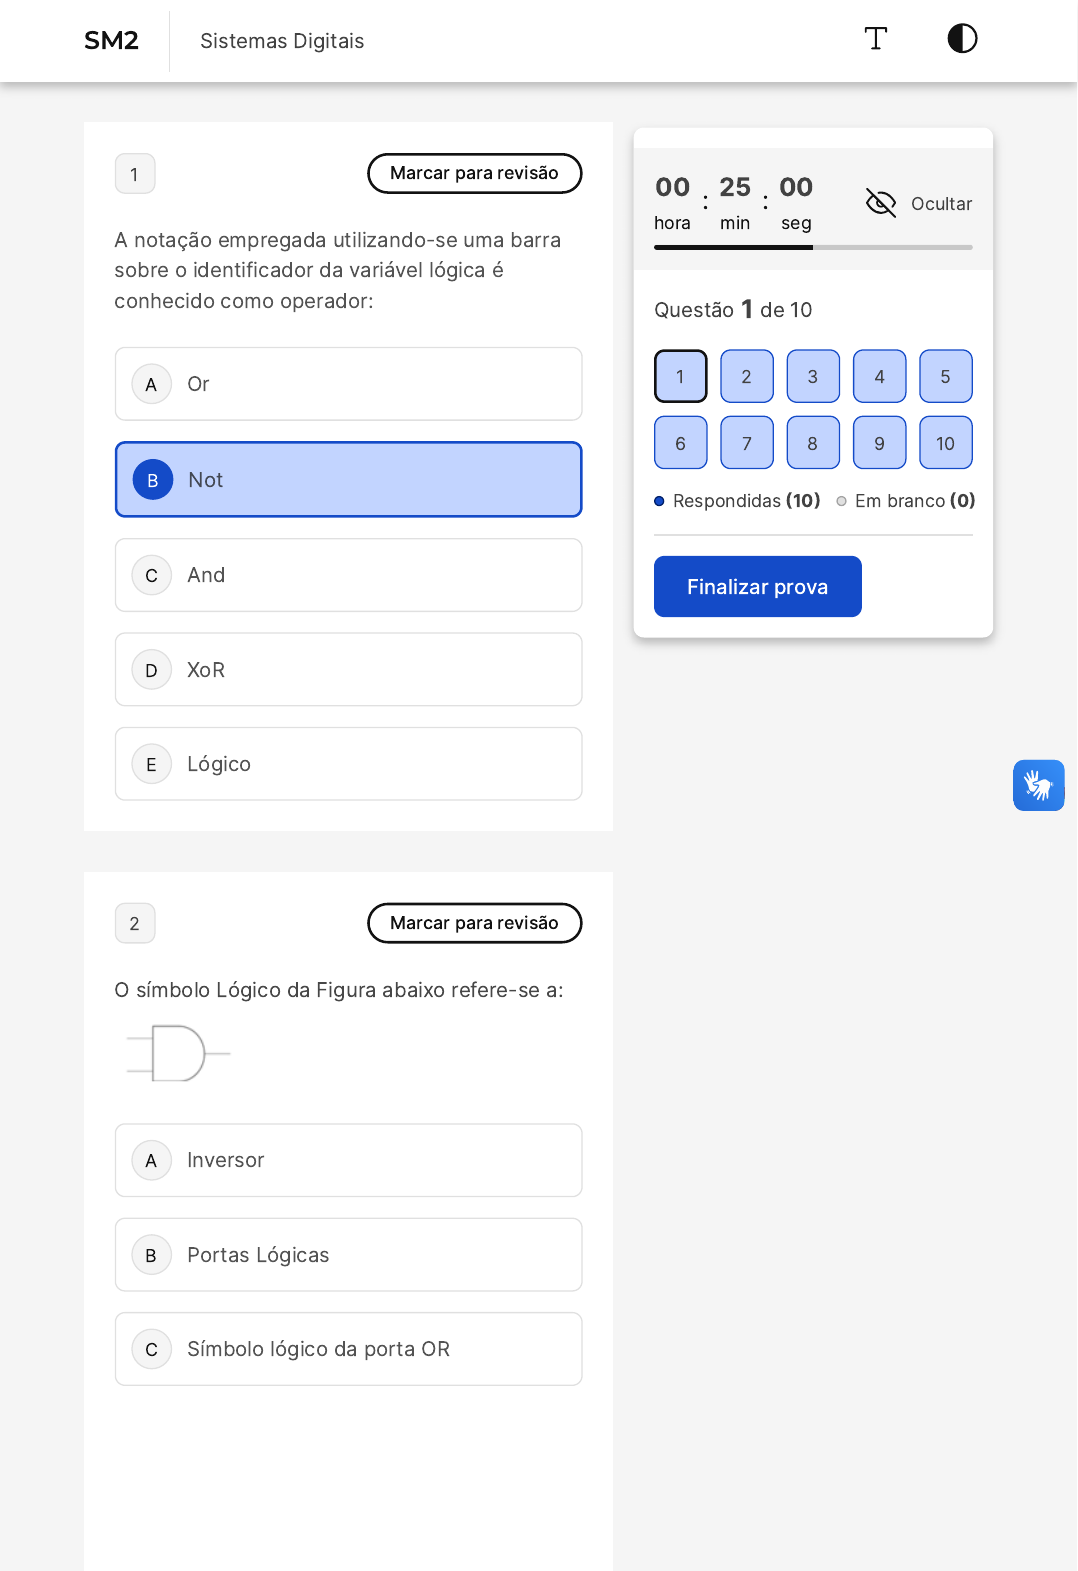Click the timer progress bar

pos(812,247)
